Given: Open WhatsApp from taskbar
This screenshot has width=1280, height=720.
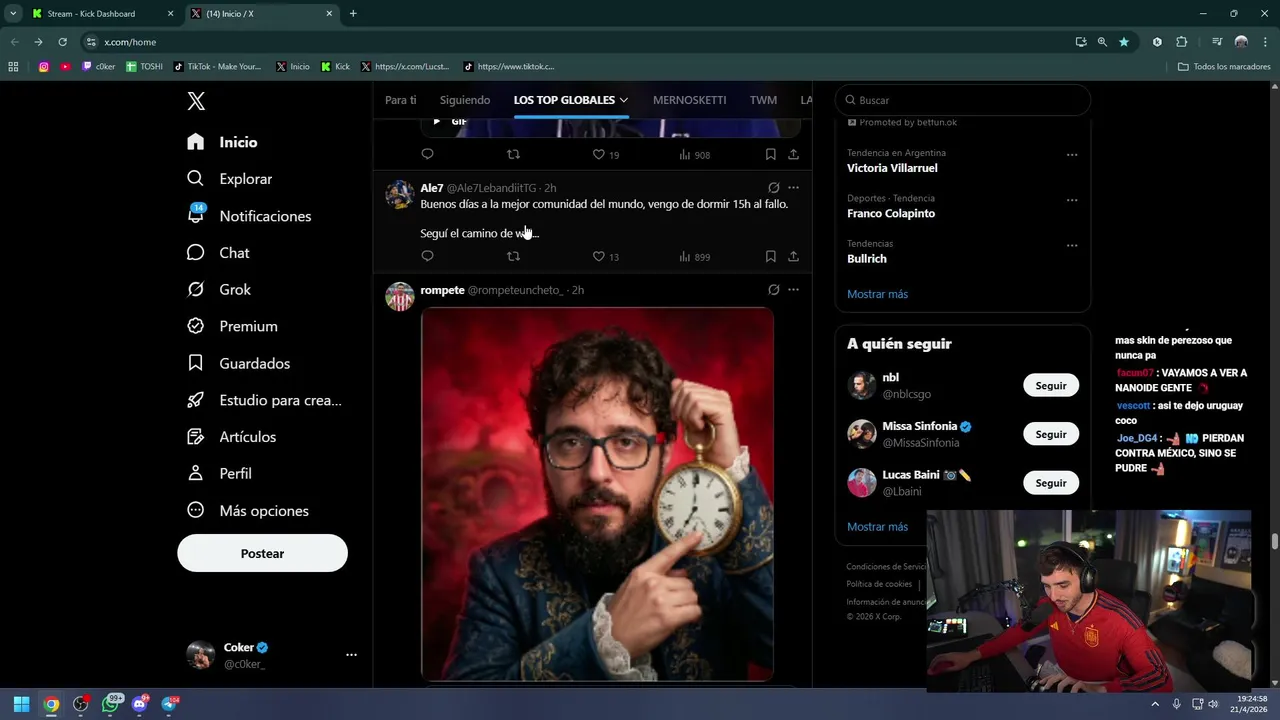Looking at the screenshot, I should (x=111, y=704).
